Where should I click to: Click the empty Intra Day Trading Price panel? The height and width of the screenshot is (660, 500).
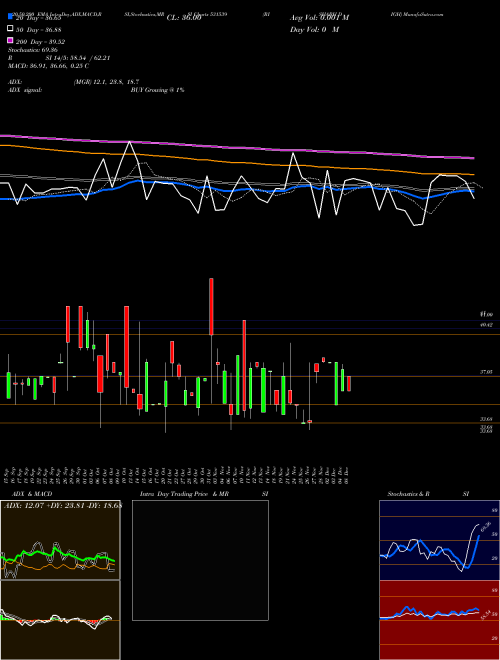click(x=200, y=560)
